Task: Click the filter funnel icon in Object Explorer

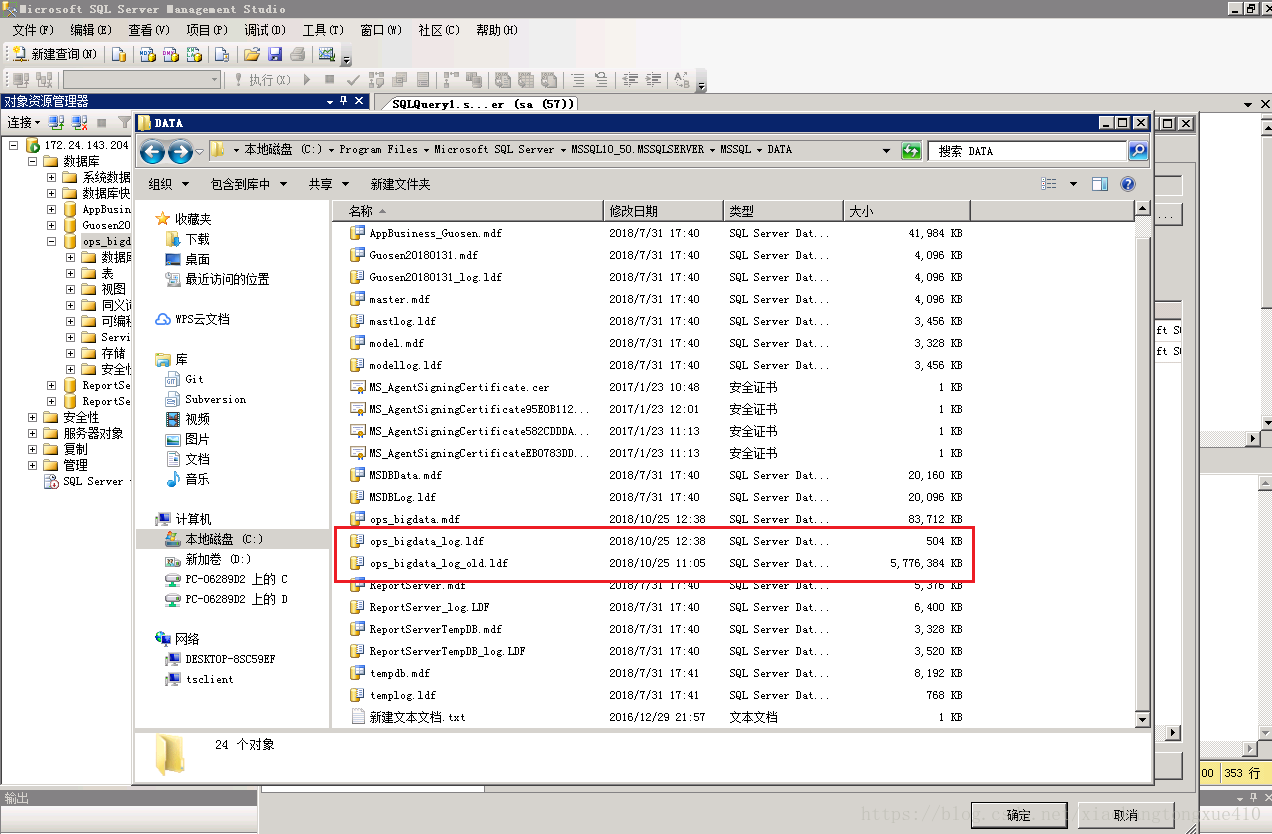Action: point(124,122)
